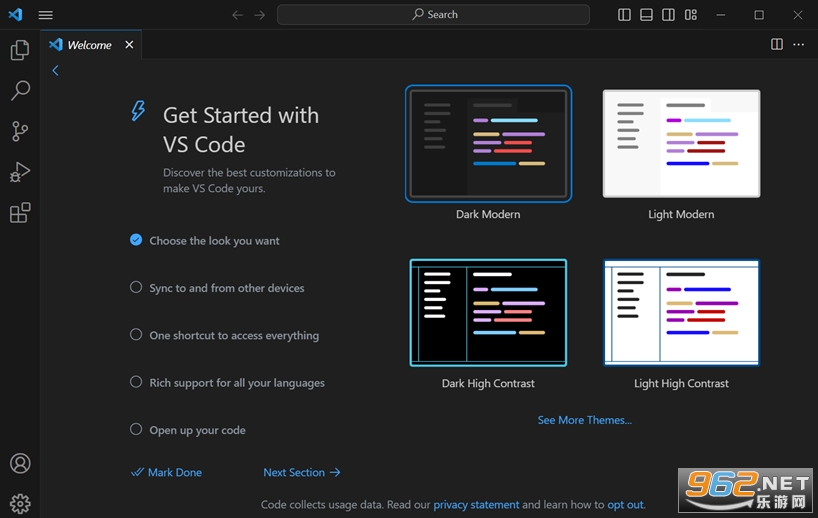Click the back chevron on the Welcome page
This screenshot has width=818, height=518.
pyautogui.click(x=55, y=70)
